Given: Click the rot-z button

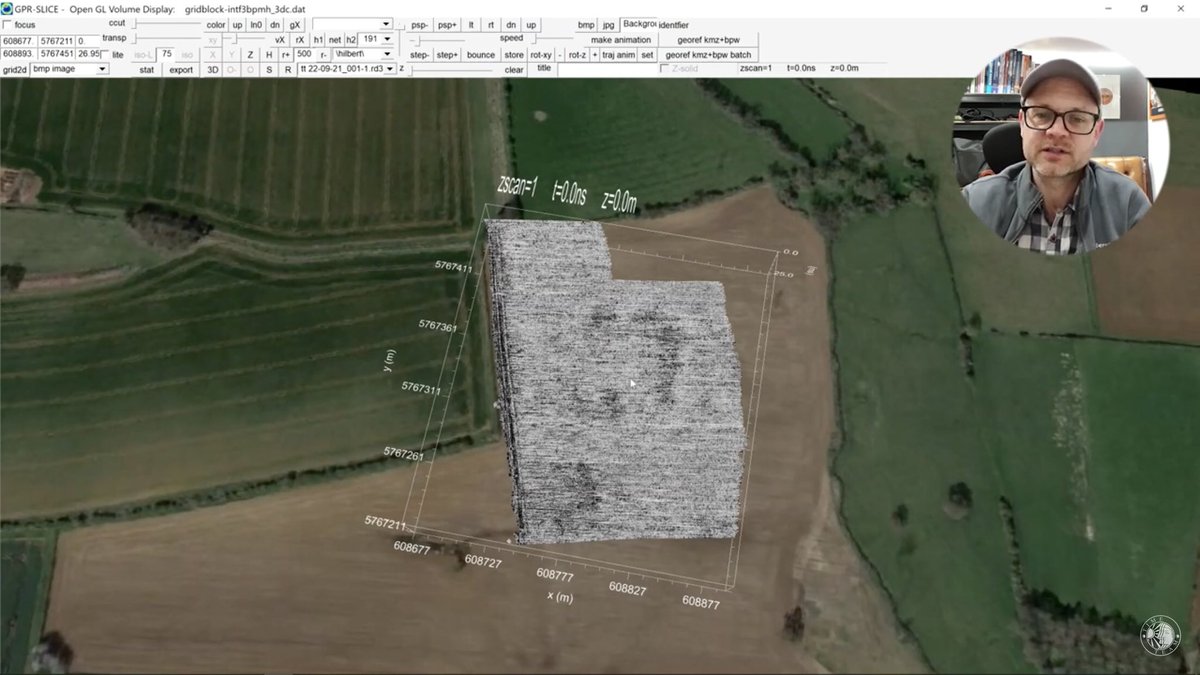Looking at the screenshot, I should 577,54.
